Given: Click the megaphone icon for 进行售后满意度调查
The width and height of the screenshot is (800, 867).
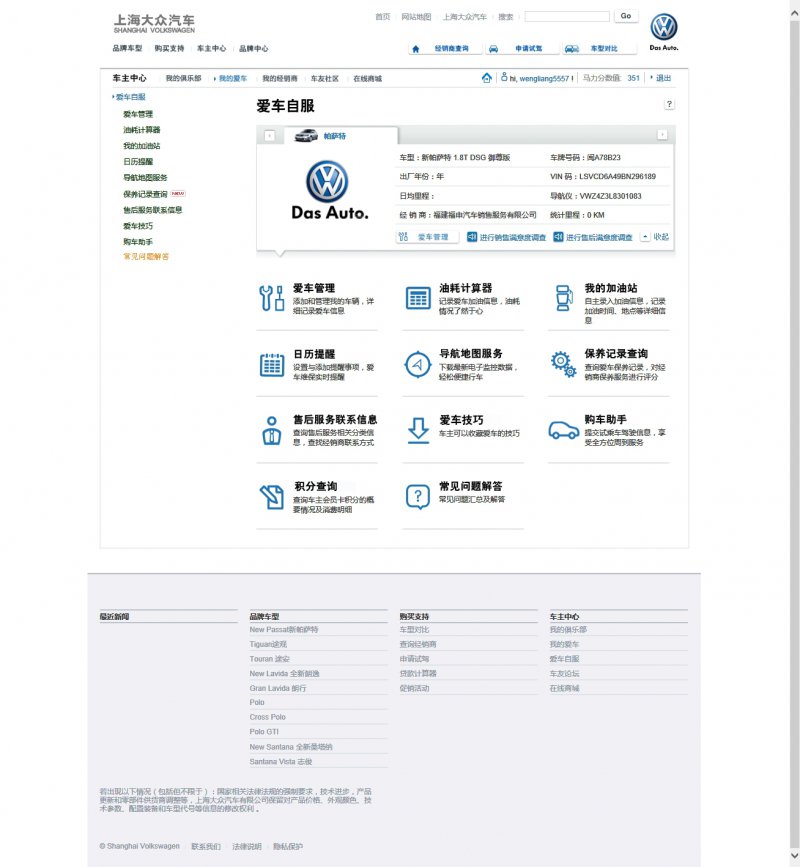Looking at the screenshot, I should click(558, 237).
